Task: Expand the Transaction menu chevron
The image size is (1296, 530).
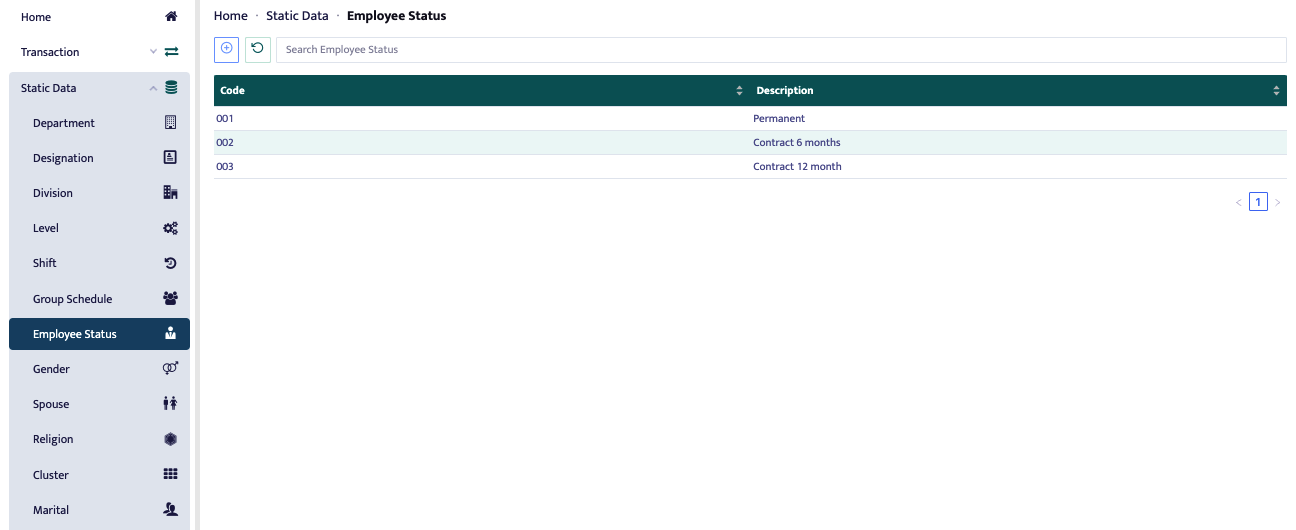Action: point(153,52)
